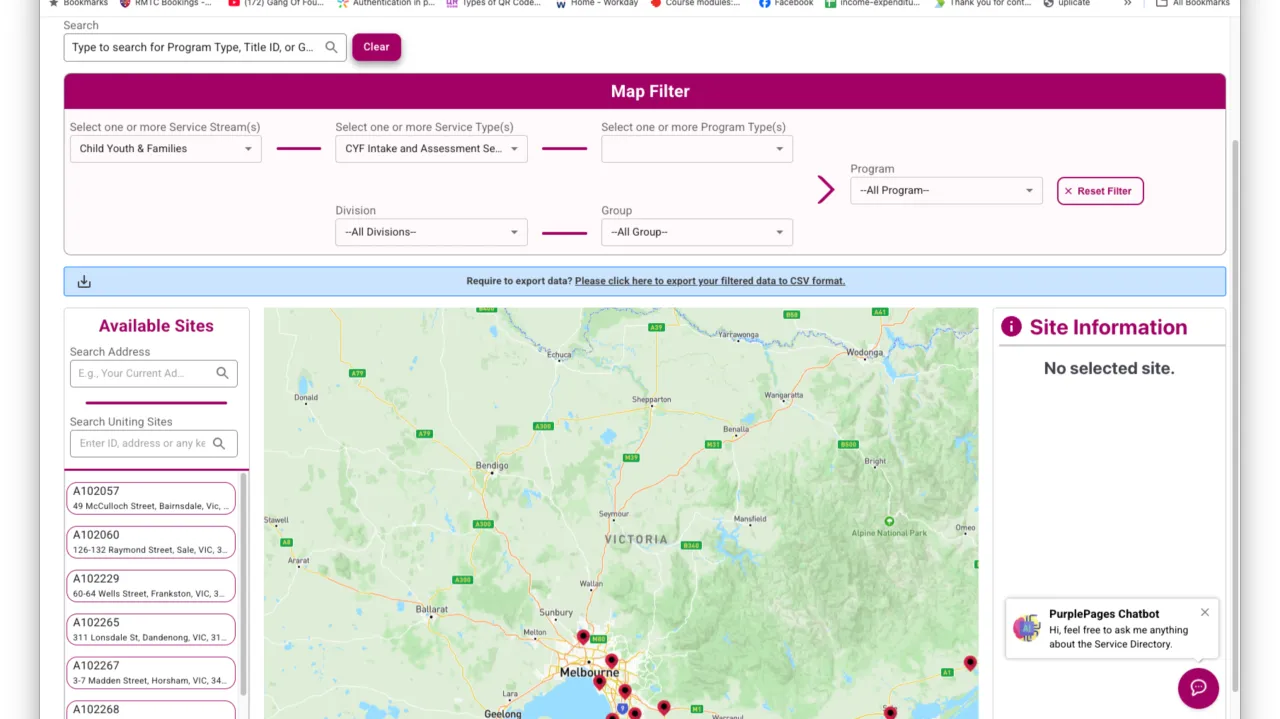Click the Reset Filter button

(x=1100, y=191)
